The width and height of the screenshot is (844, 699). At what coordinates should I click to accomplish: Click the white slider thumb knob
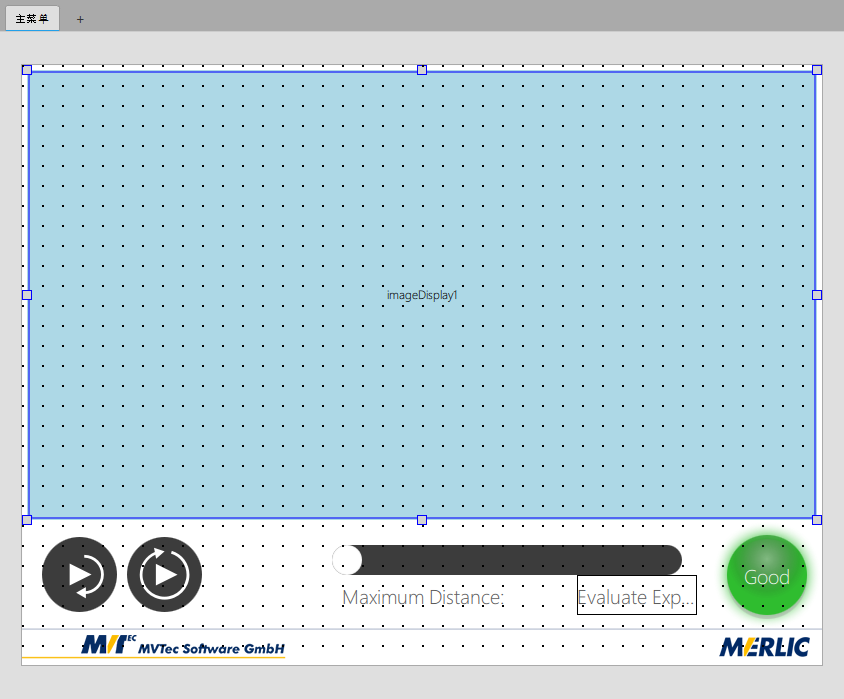pyautogui.click(x=347, y=560)
